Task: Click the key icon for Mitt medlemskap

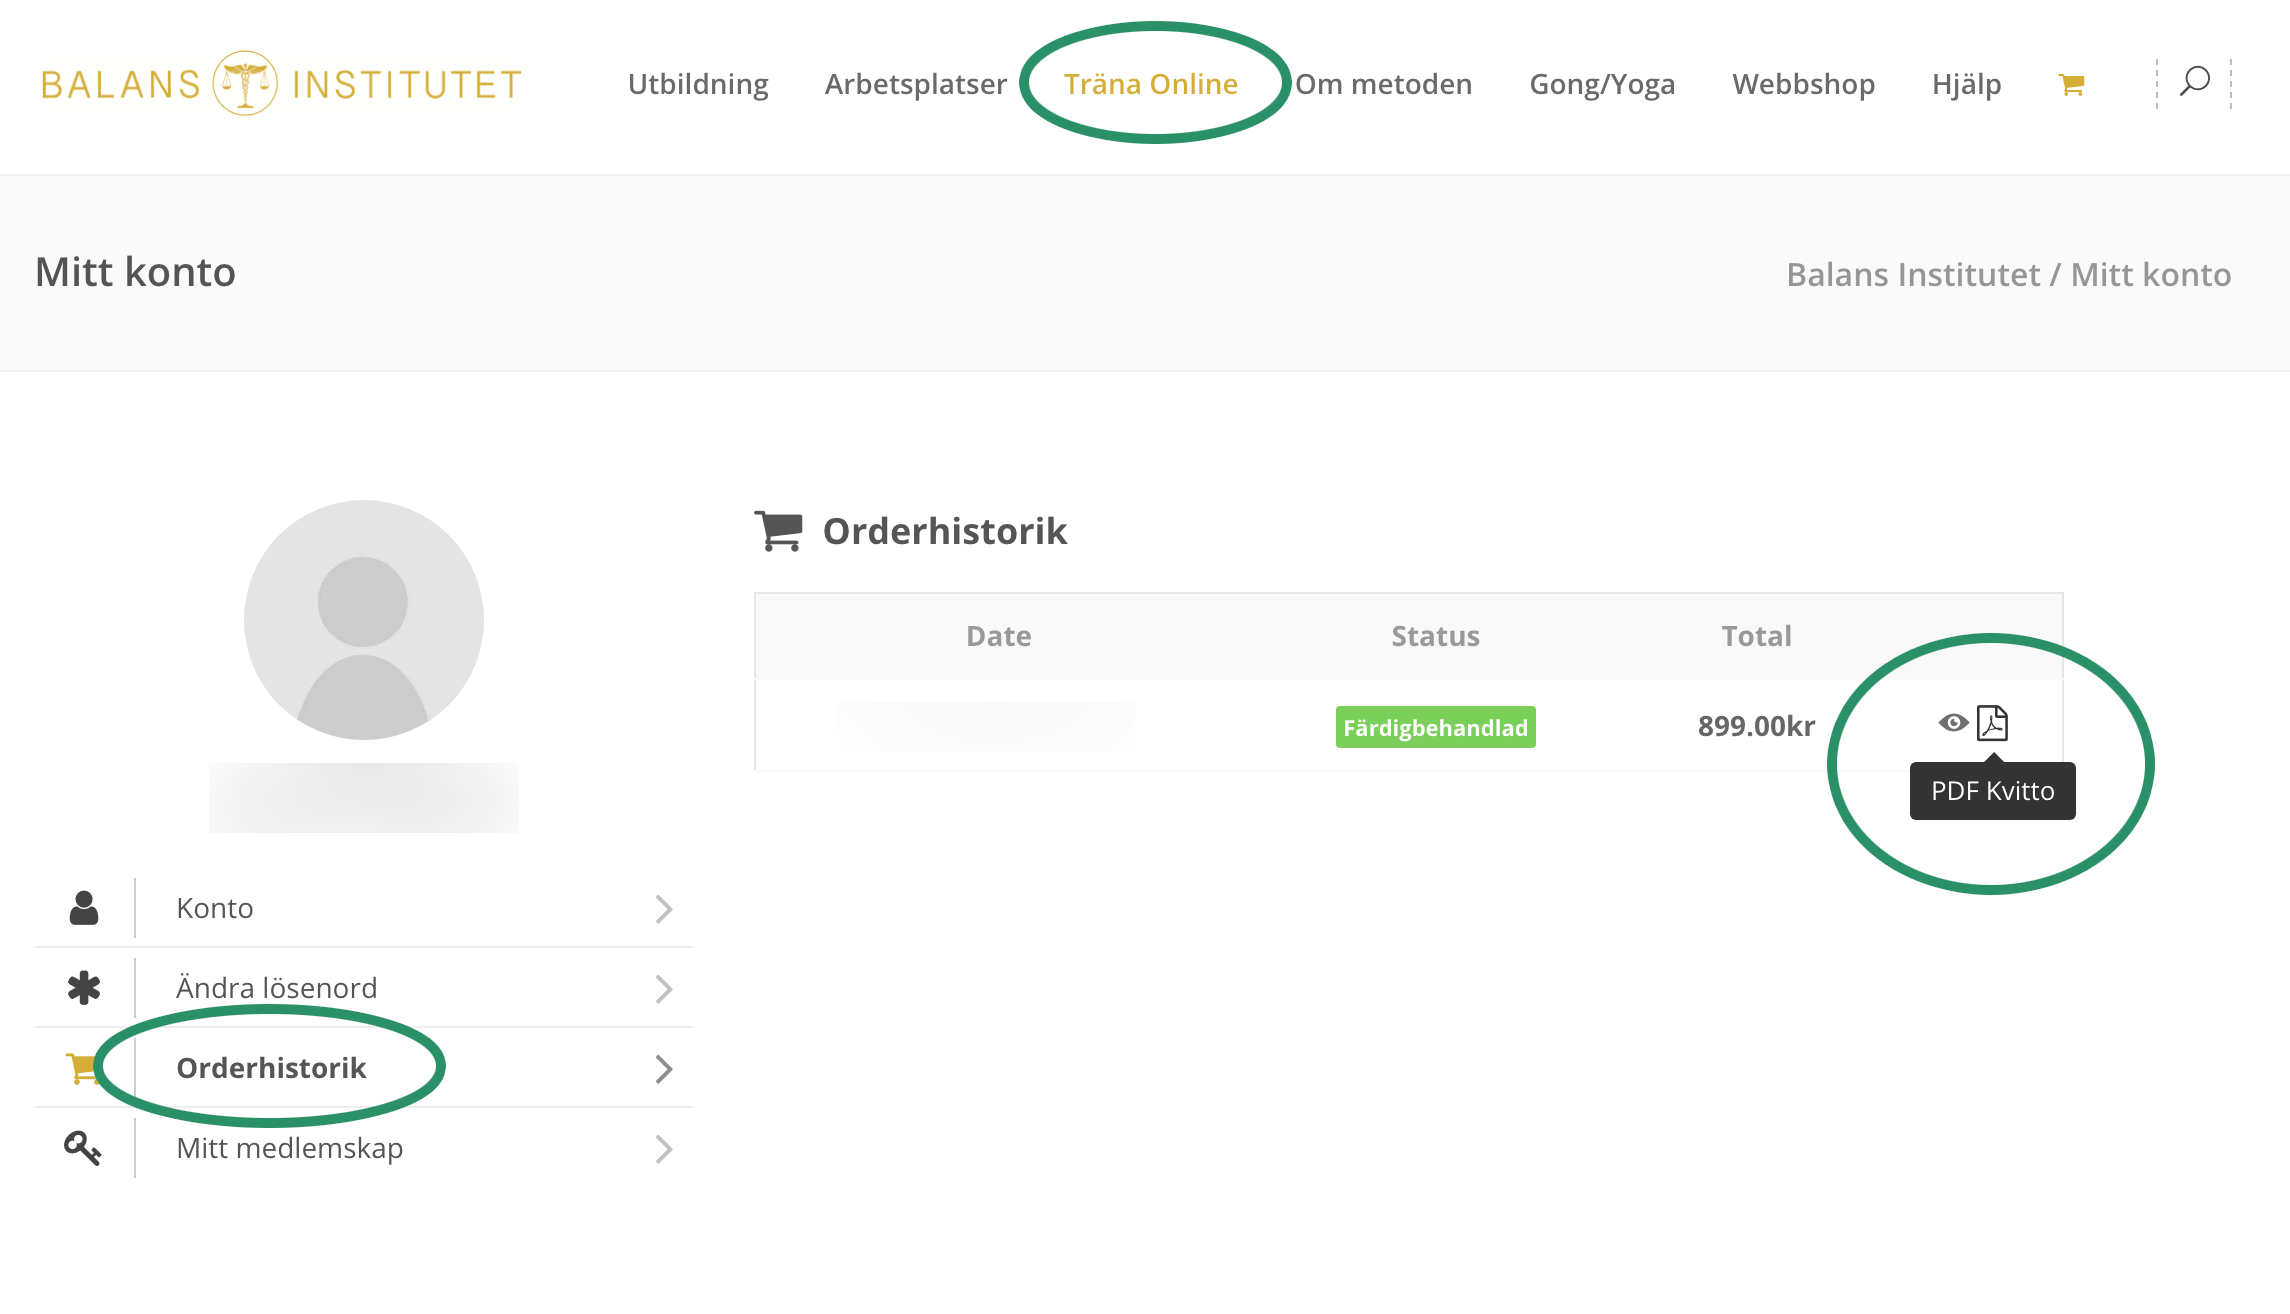Action: coord(82,1148)
